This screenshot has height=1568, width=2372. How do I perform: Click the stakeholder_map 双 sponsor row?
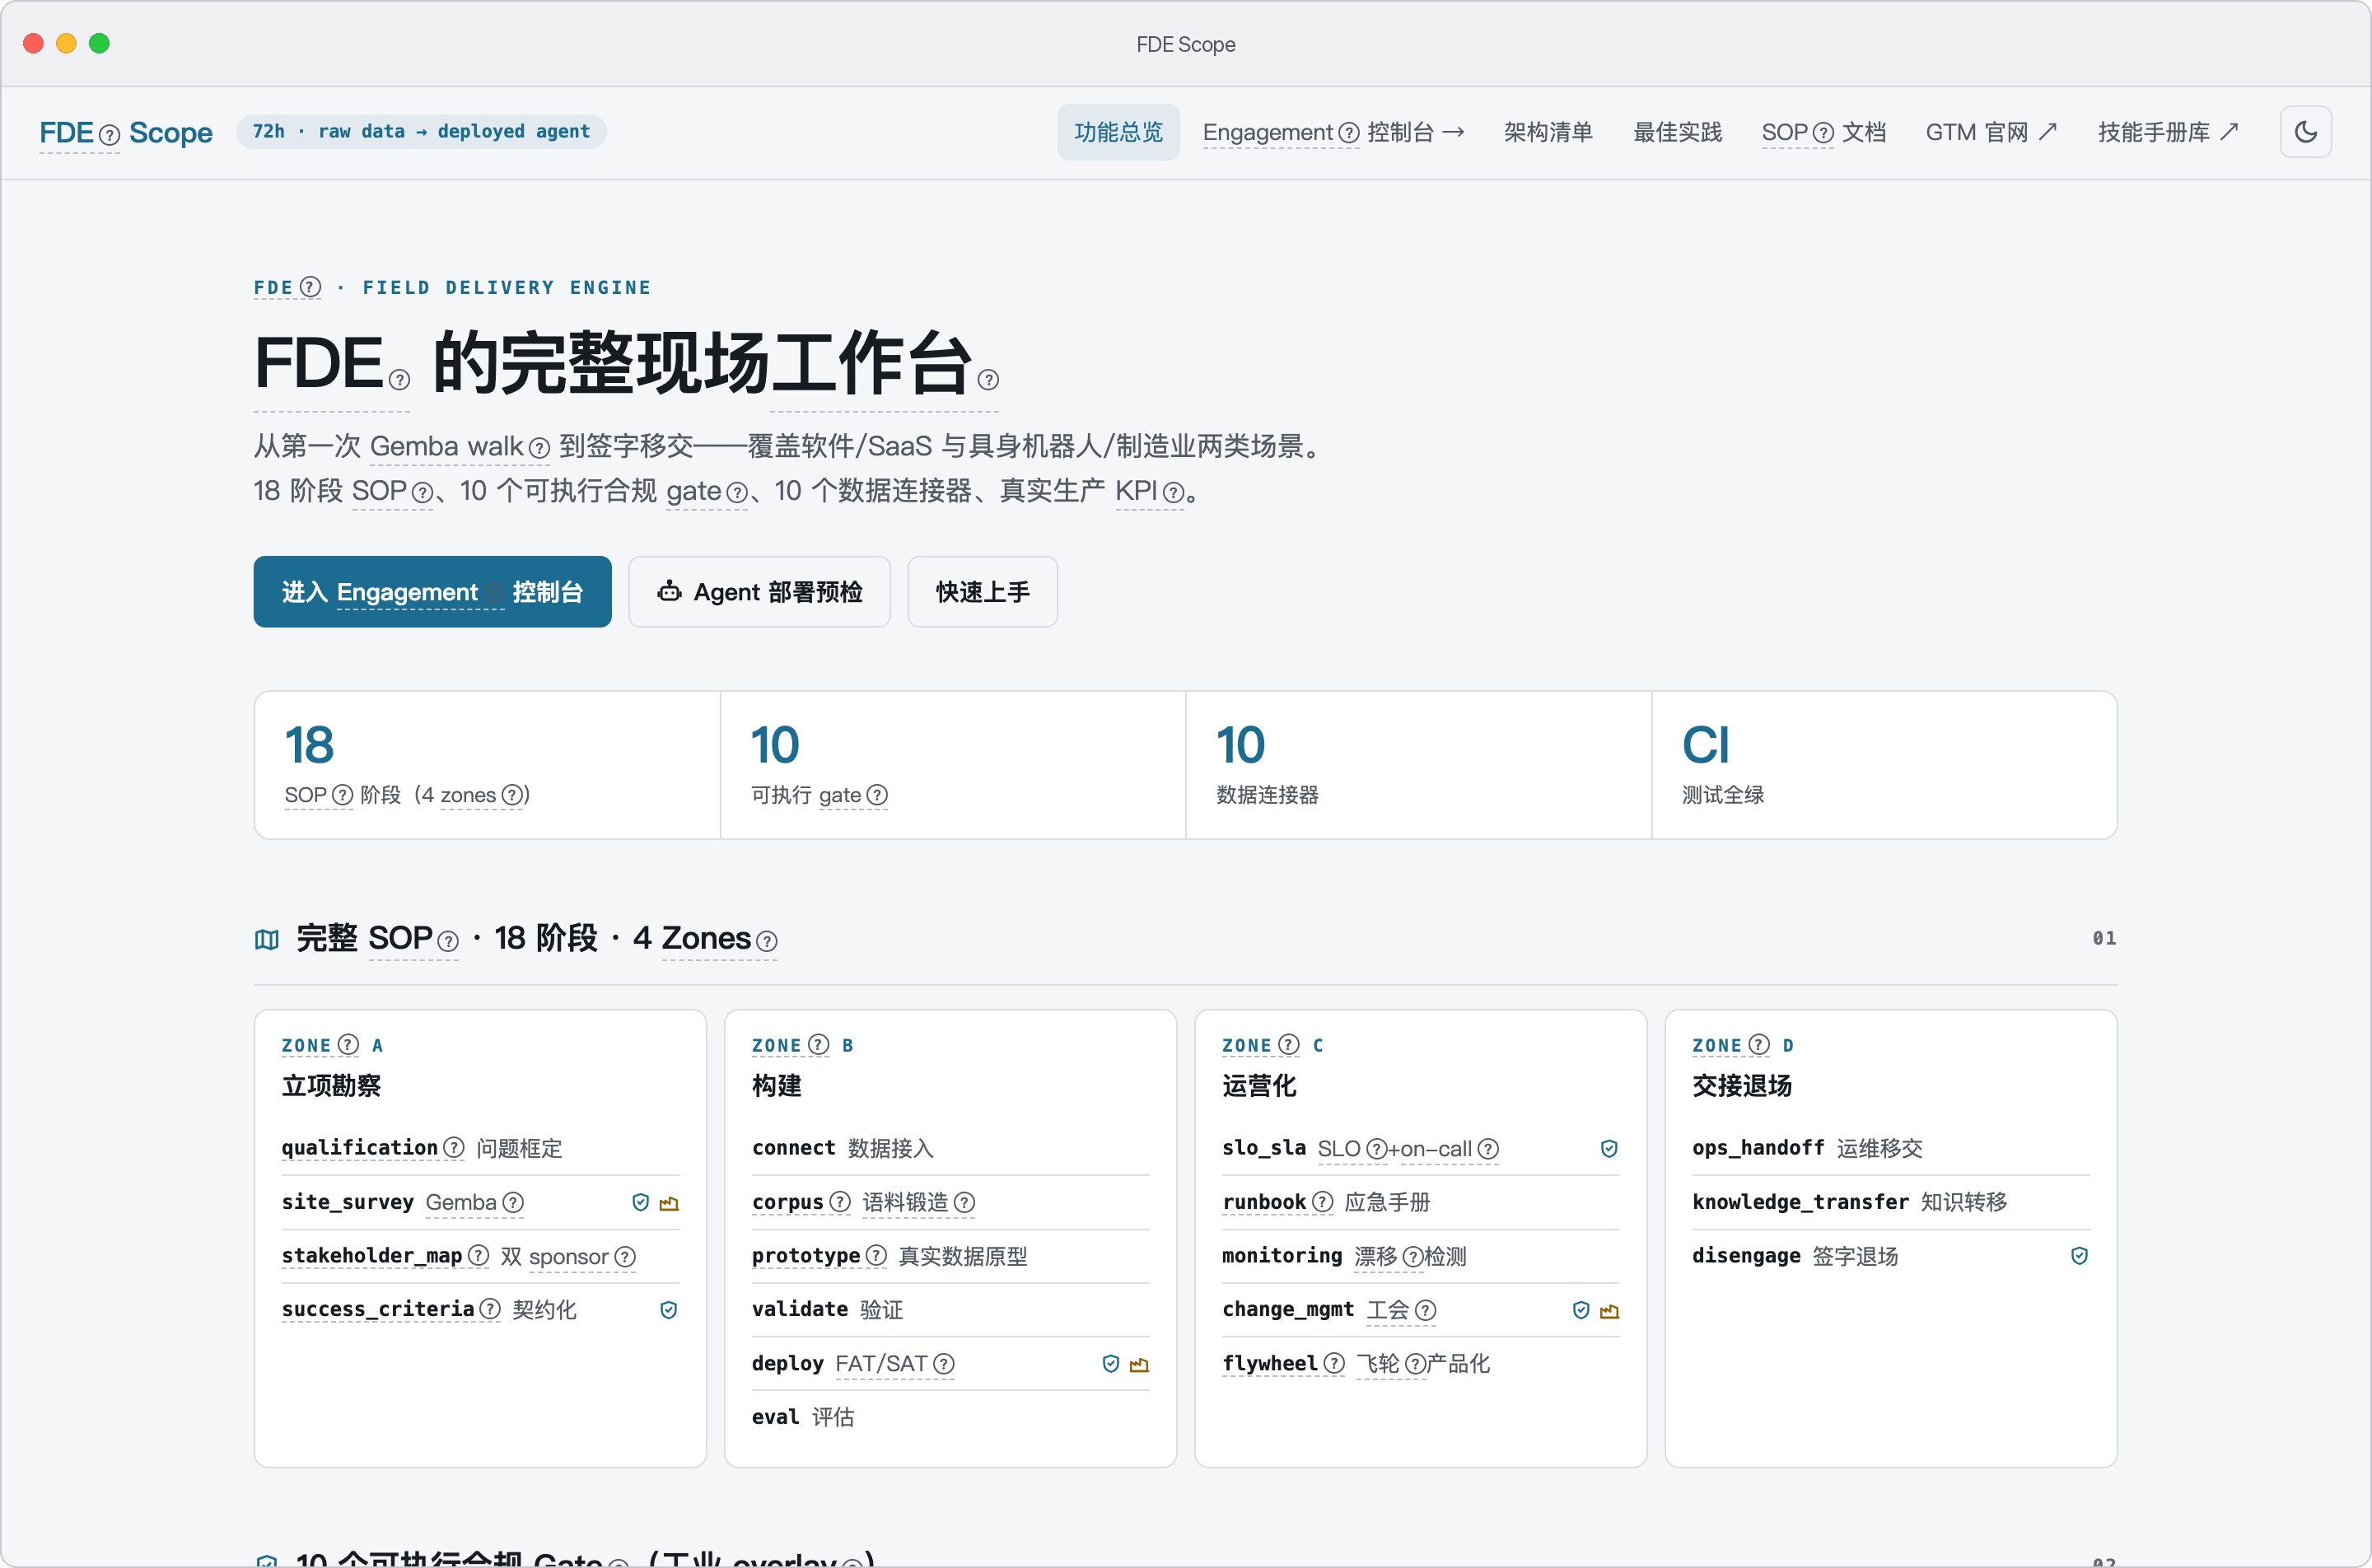(480, 1256)
